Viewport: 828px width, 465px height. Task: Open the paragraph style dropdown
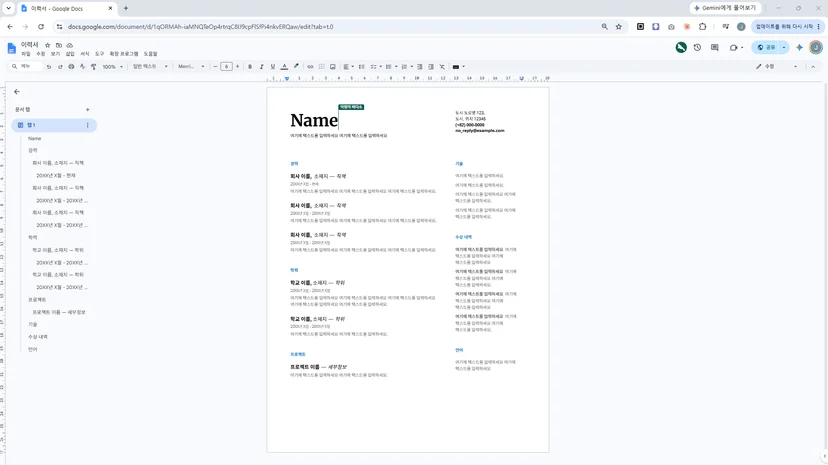tap(150, 67)
